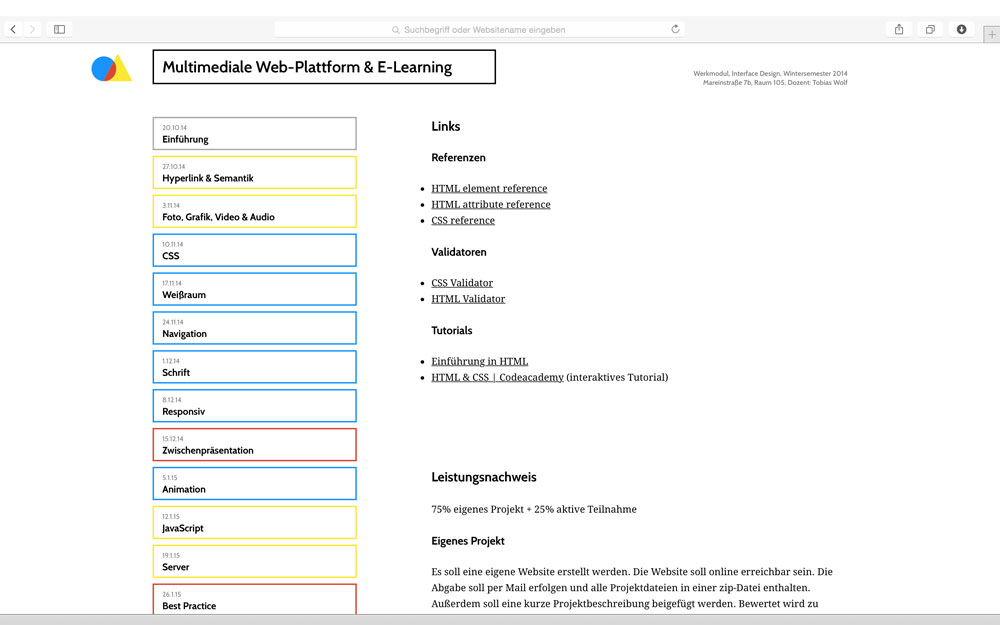Click the Safari forward arrow button
The width and height of the screenshot is (1000, 625).
[x=32, y=30]
